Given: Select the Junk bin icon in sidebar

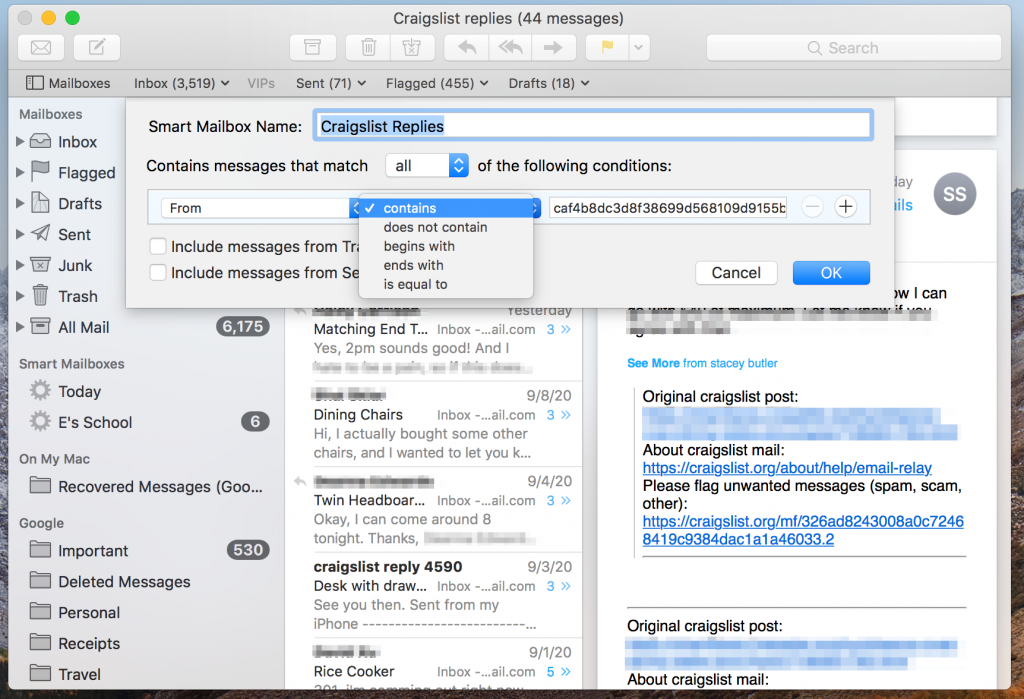Looking at the screenshot, I should tap(40, 265).
